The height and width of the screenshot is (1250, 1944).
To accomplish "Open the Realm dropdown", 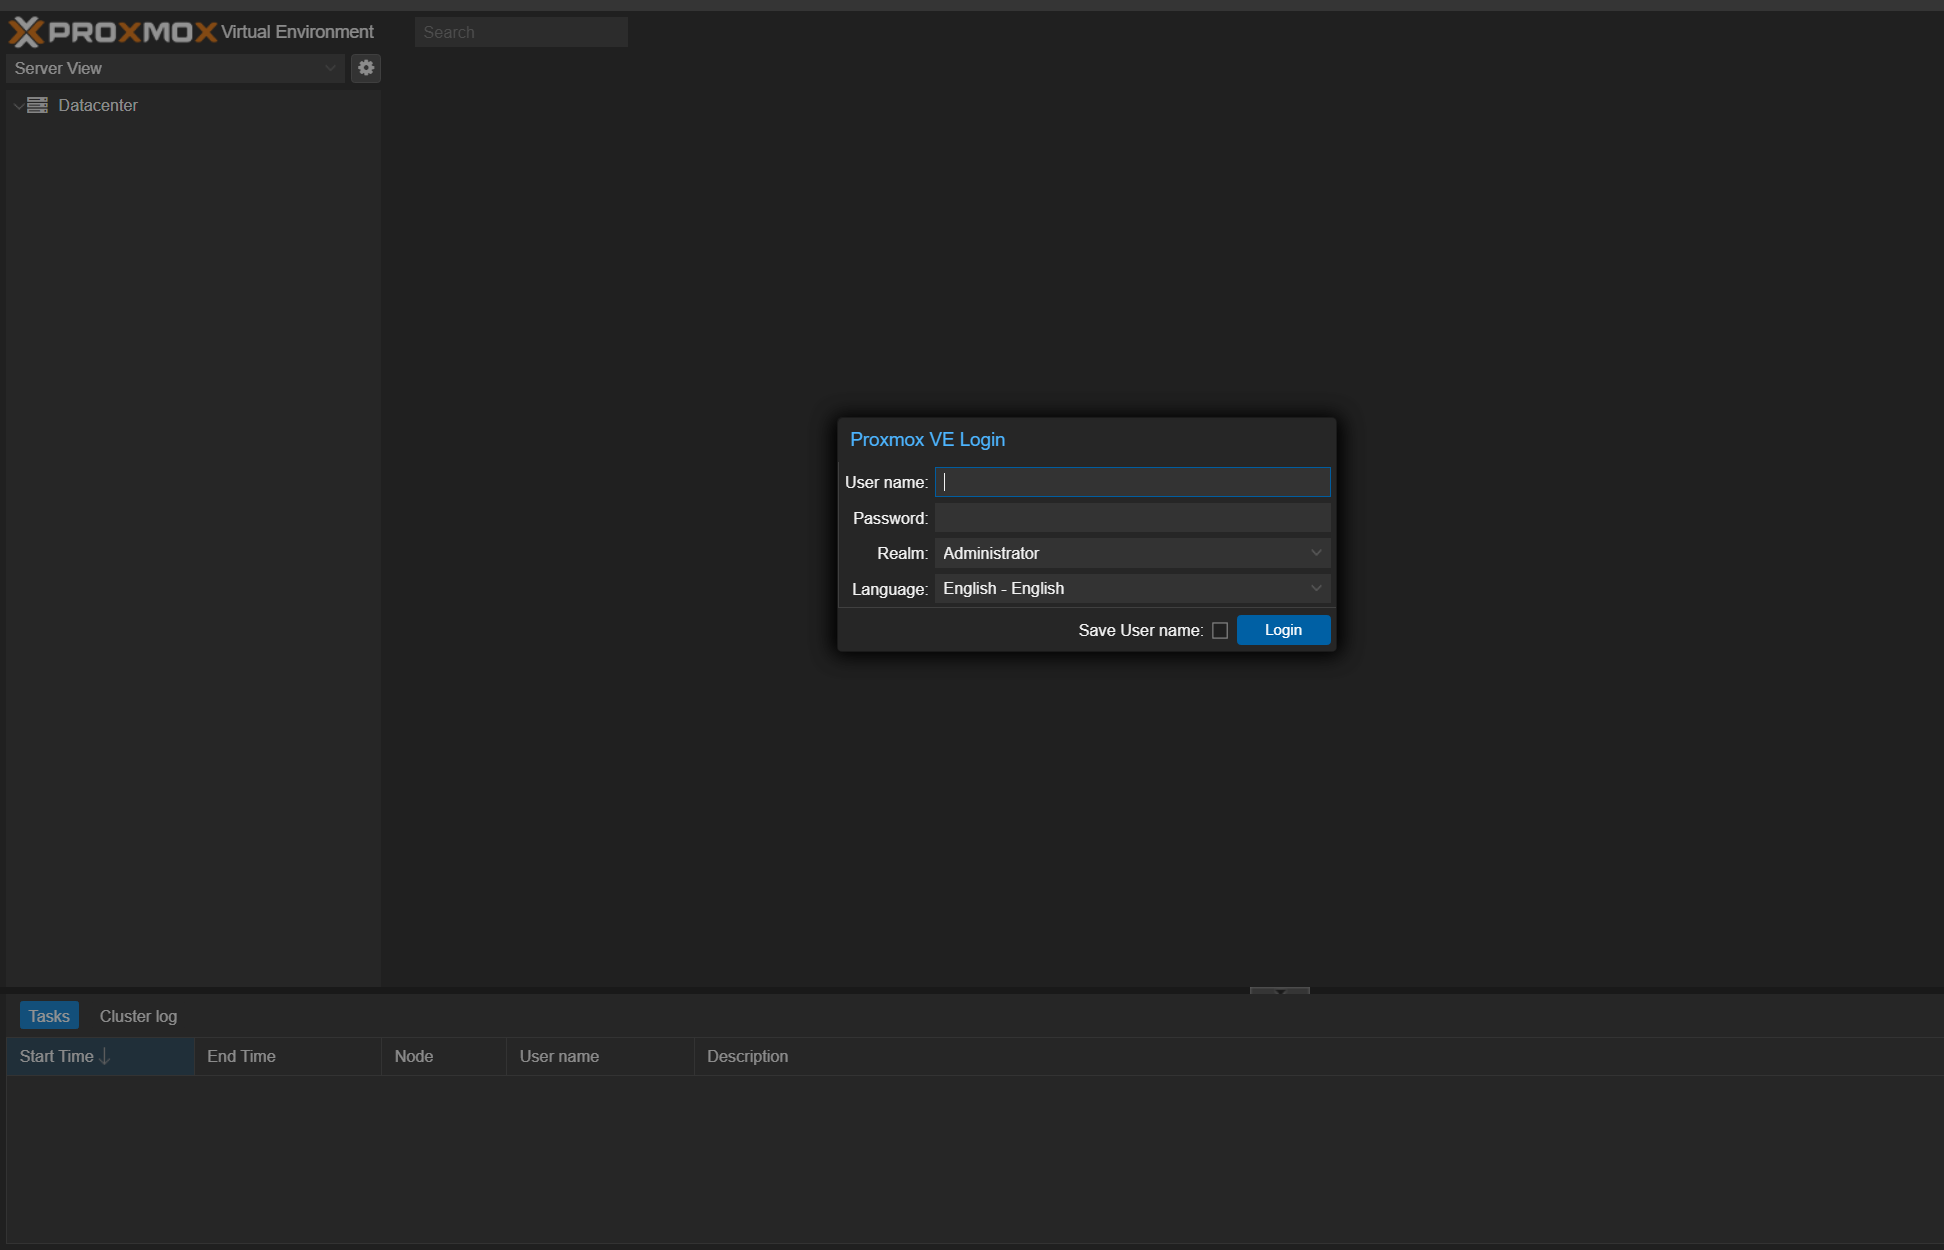I will (1132, 553).
